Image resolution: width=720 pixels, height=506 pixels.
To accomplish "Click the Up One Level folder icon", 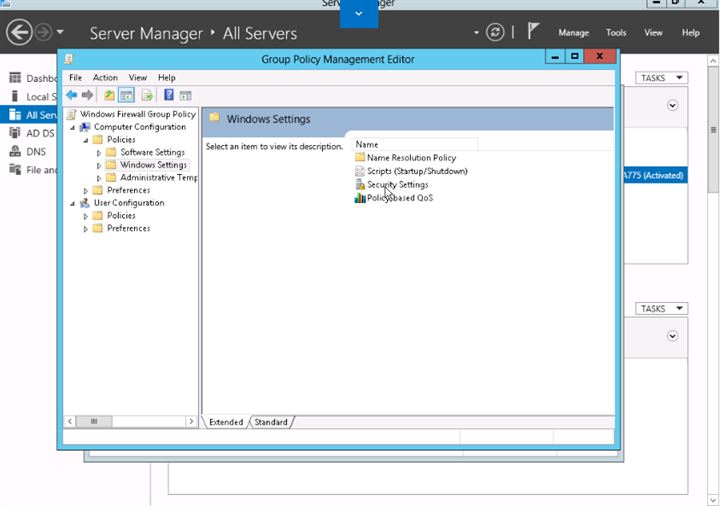I will pyautogui.click(x=109, y=95).
